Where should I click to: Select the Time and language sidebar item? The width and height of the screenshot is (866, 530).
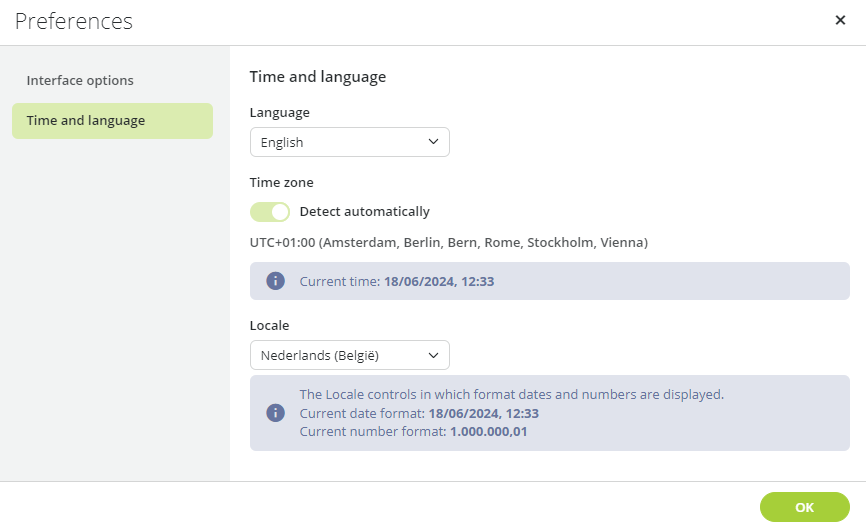[x=112, y=121]
